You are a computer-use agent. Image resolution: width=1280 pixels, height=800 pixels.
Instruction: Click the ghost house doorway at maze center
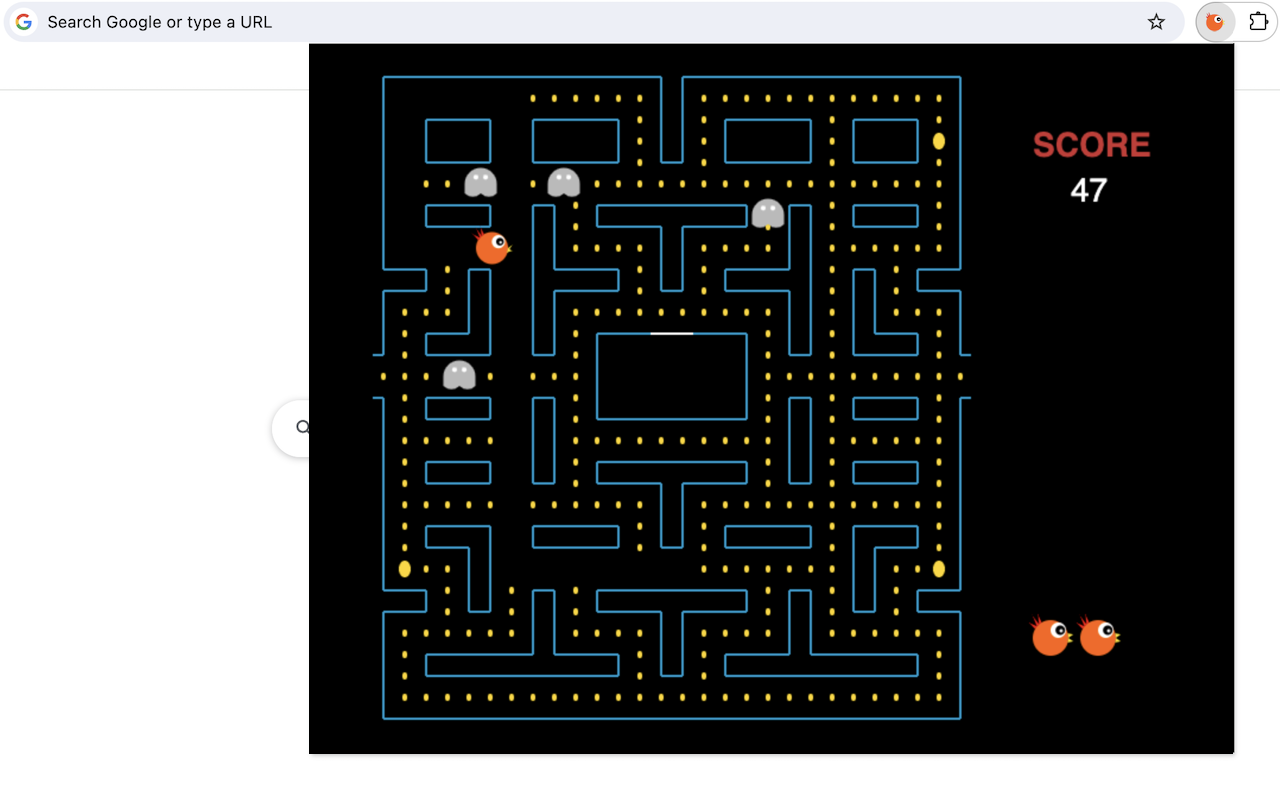click(672, 331)
